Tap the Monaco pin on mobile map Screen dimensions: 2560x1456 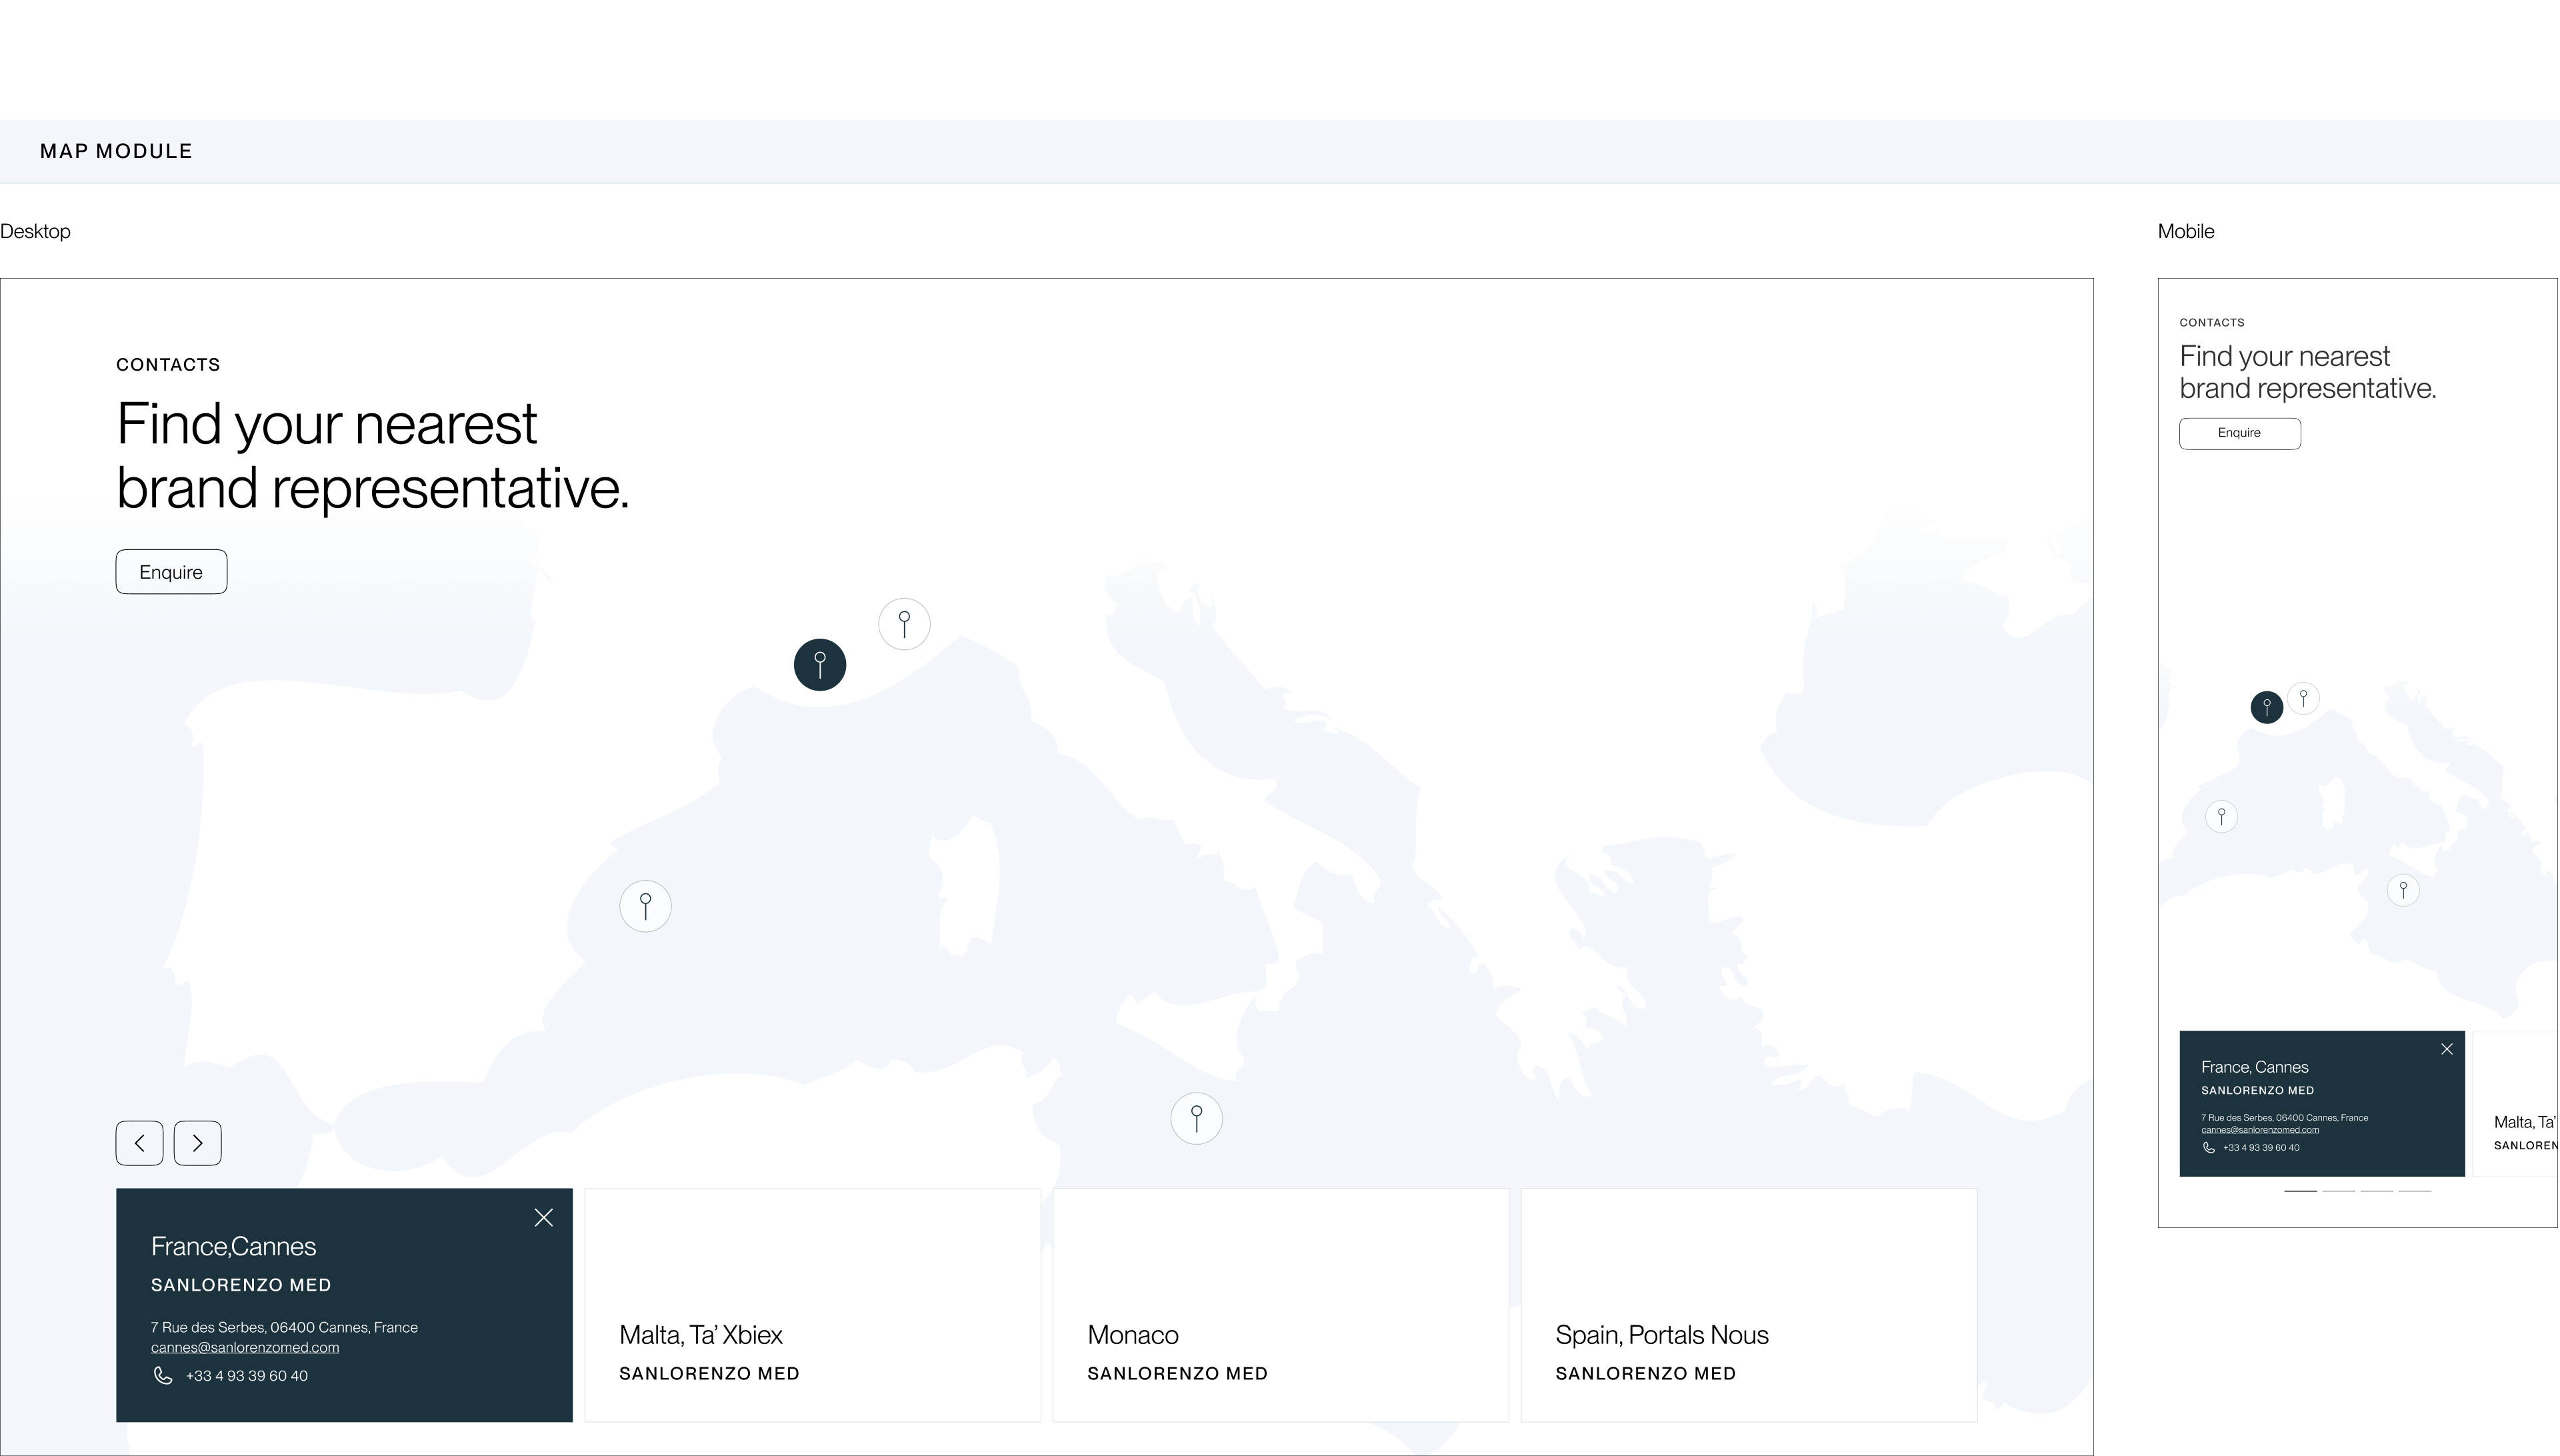(2303, 697)
